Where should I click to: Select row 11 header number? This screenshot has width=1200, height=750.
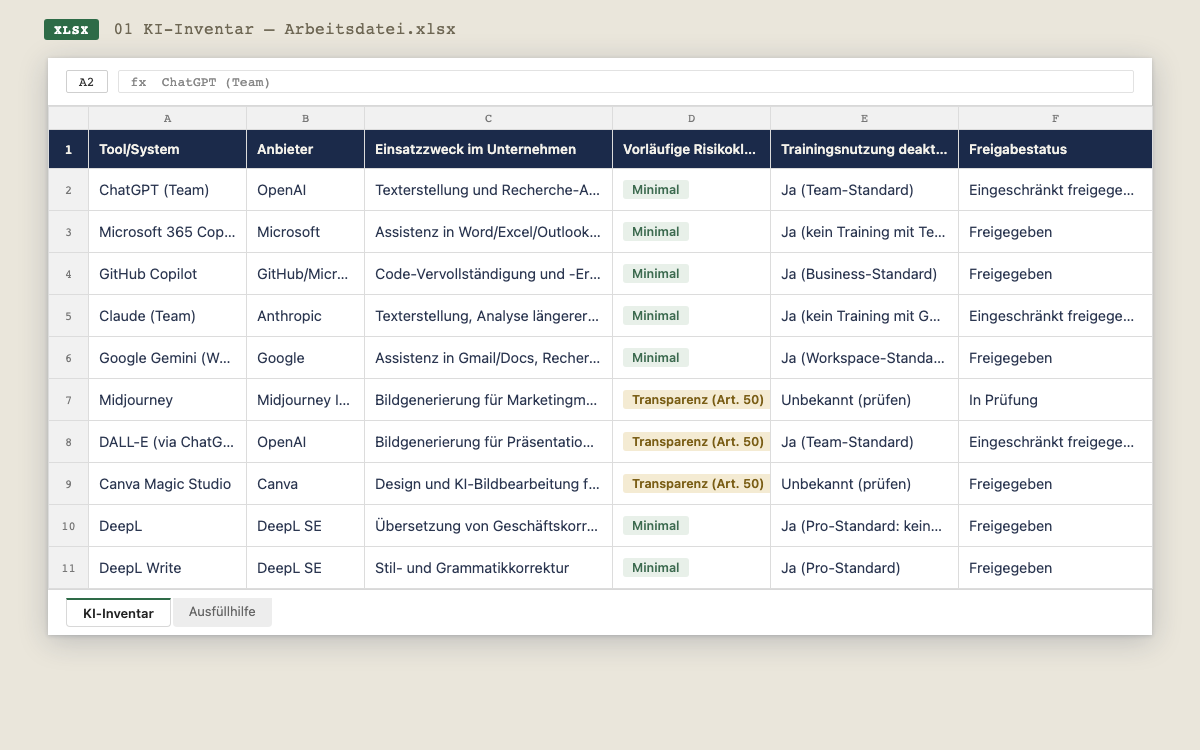[x=68, y=568]
